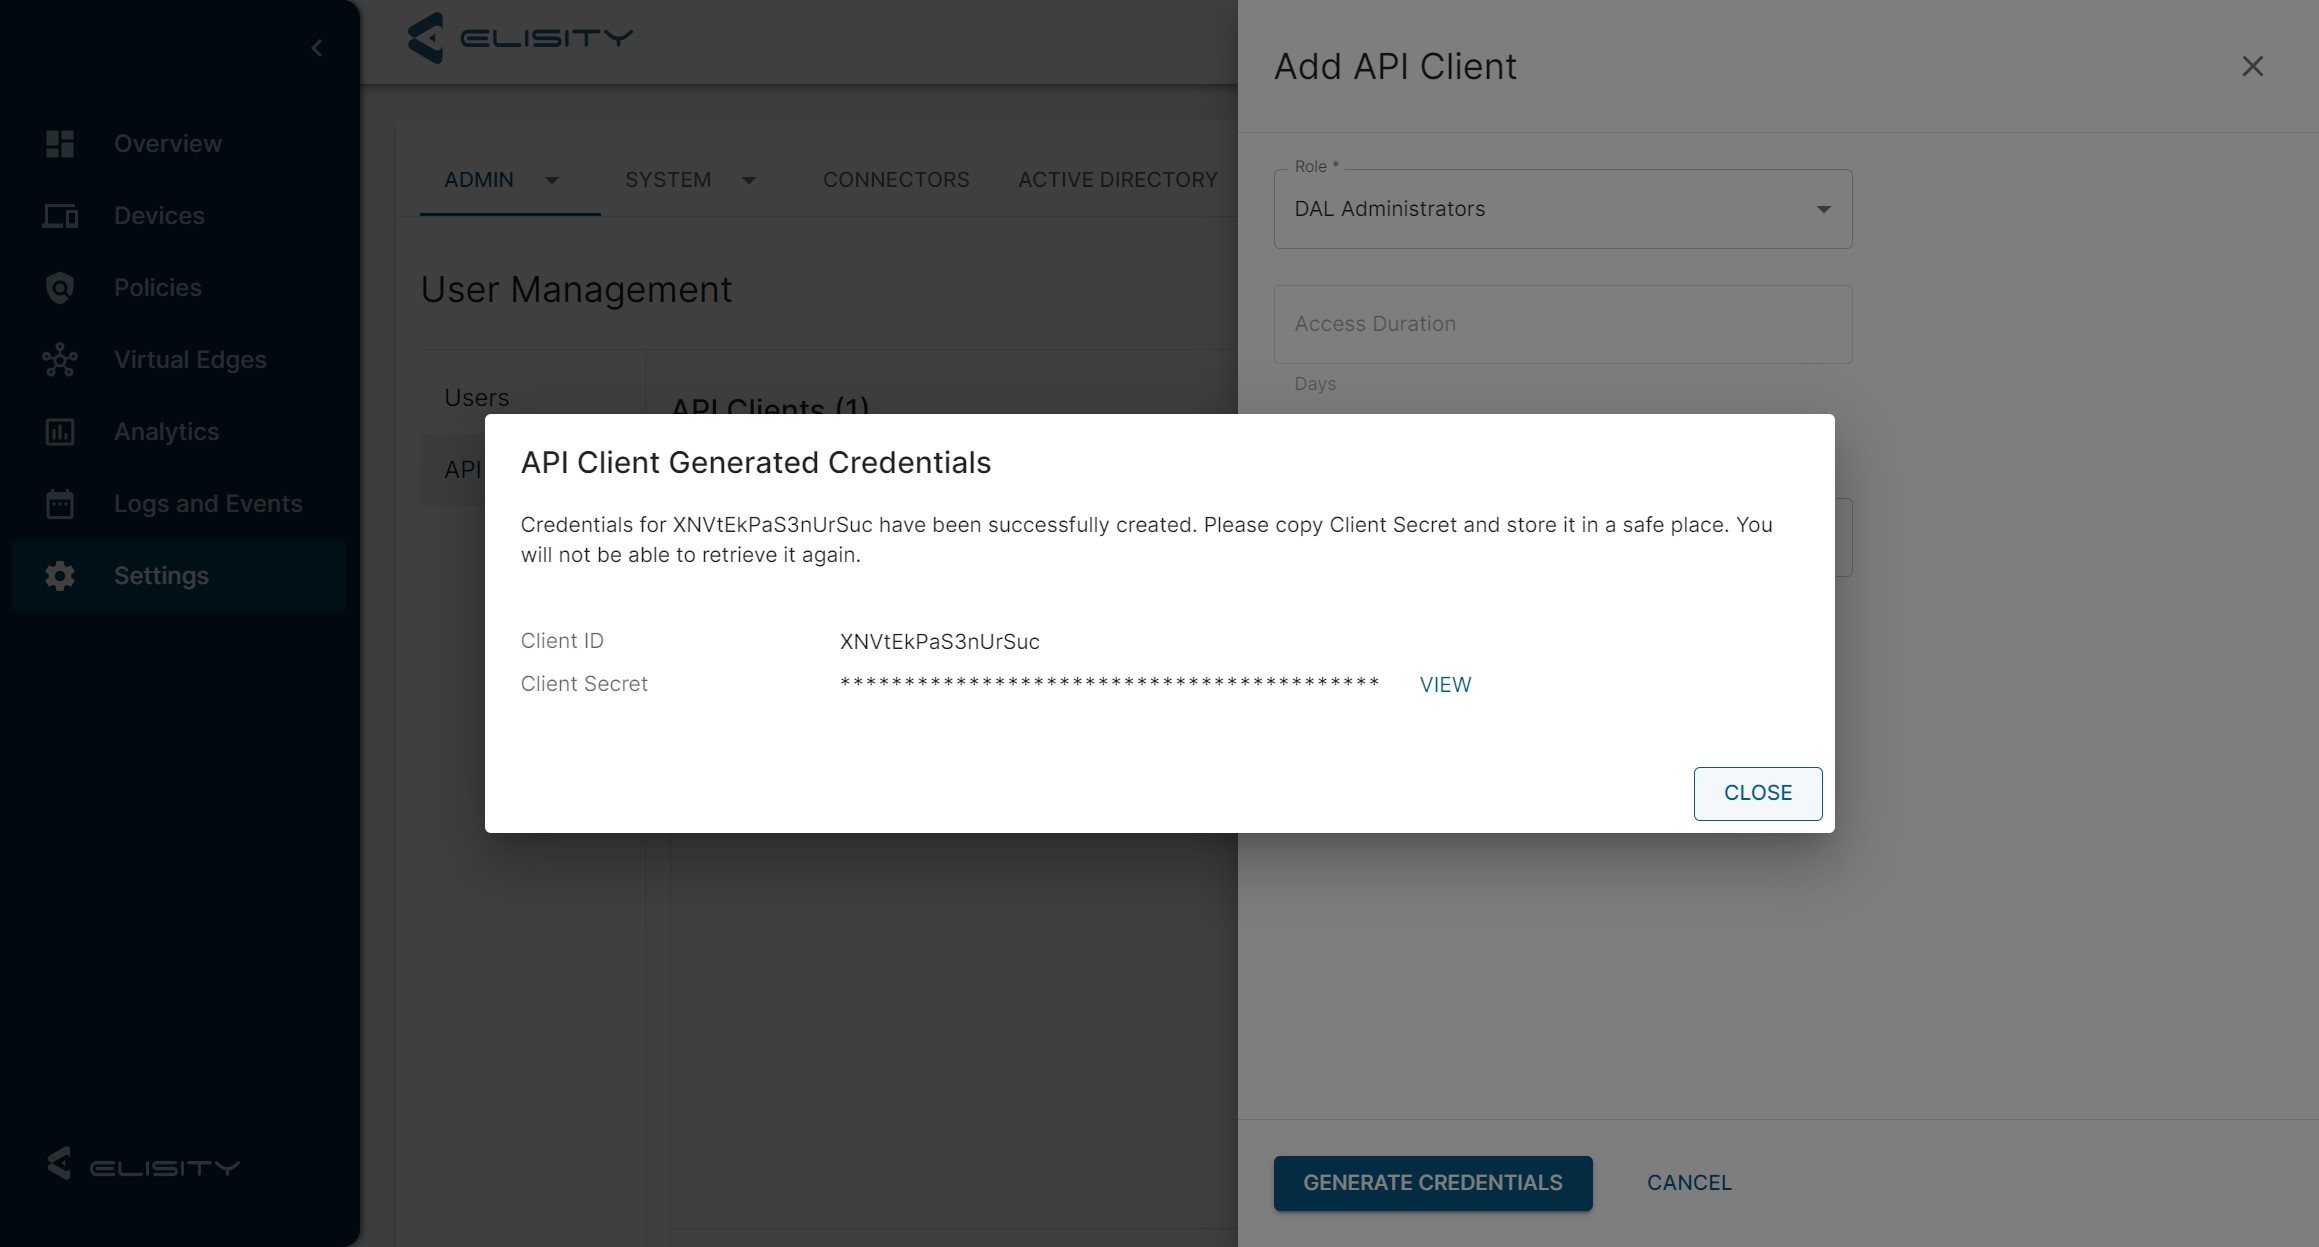This screenshot has height=1247, width=2319.
Task: Collapse the sidebar with chevron arrow
Action: click(x=317, y=48)
